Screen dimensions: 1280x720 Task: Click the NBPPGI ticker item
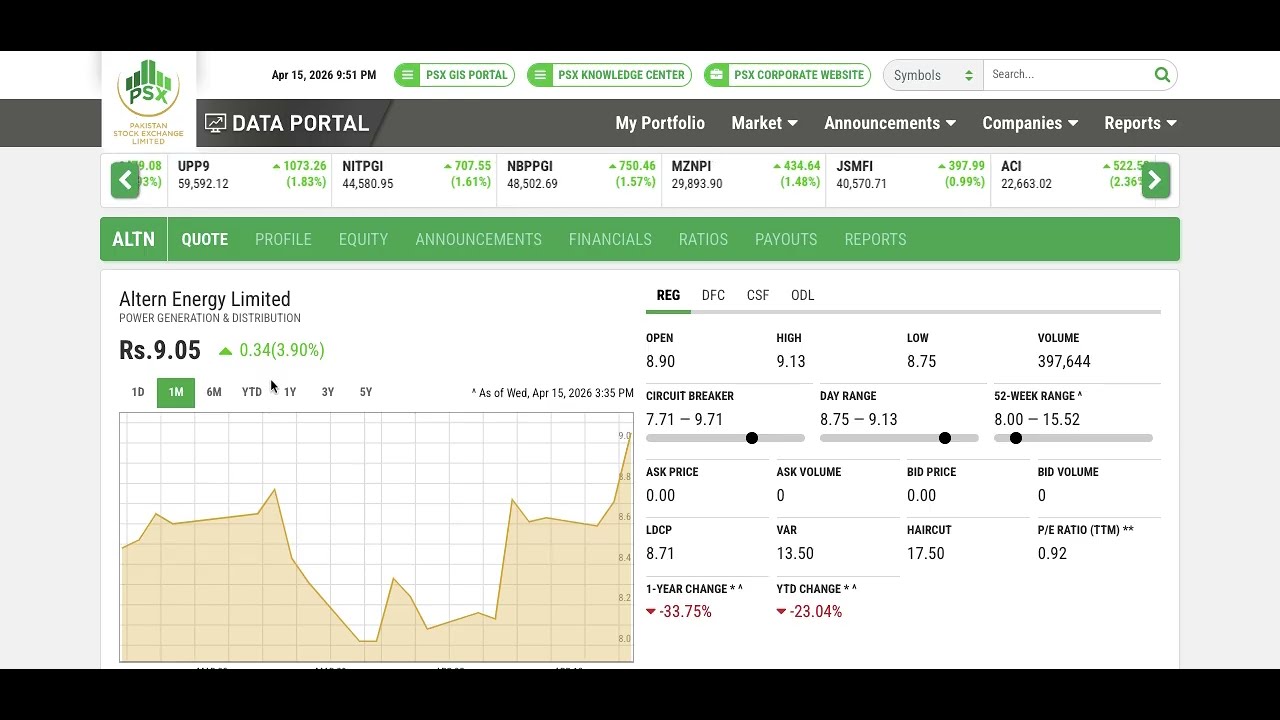(x=579, y=180)
